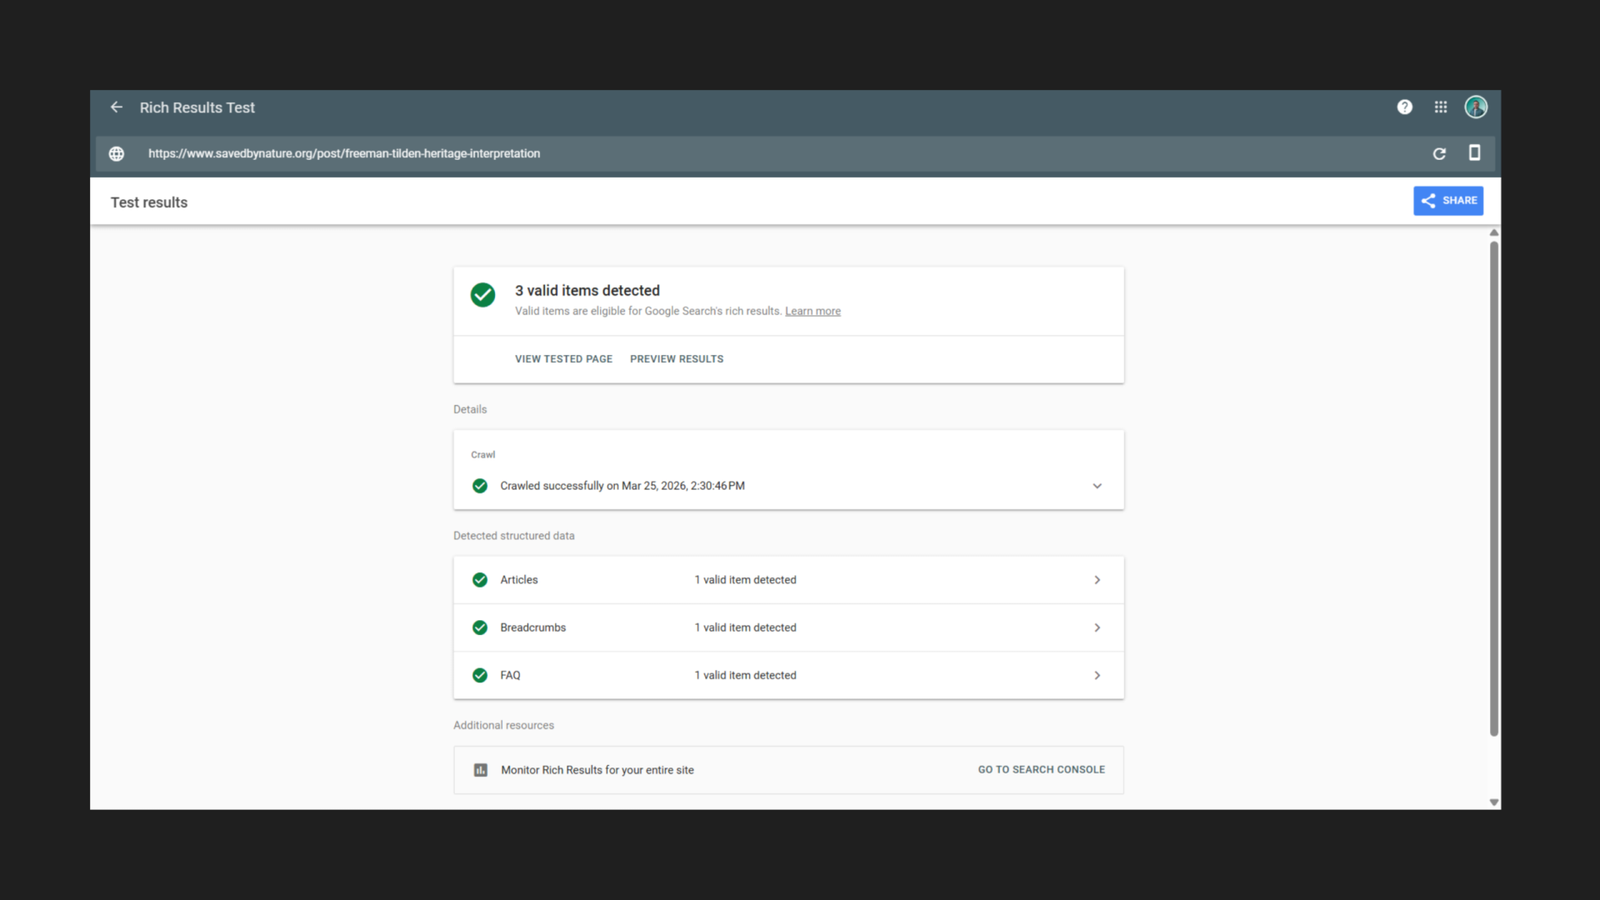
Task: Select View Tested Page
Action: [x=563, y=359]
